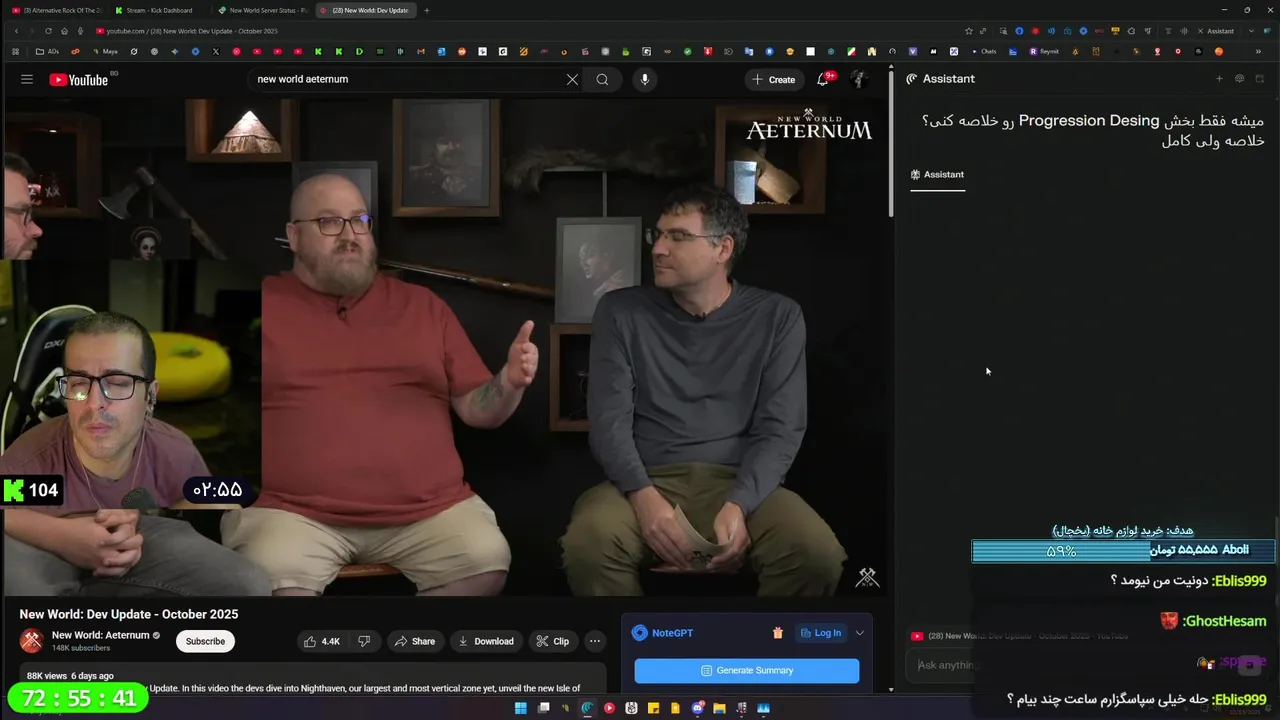The image size is (1280, 720).
Task: Open the Chats bookmark
Action: (x=983, y=51)
